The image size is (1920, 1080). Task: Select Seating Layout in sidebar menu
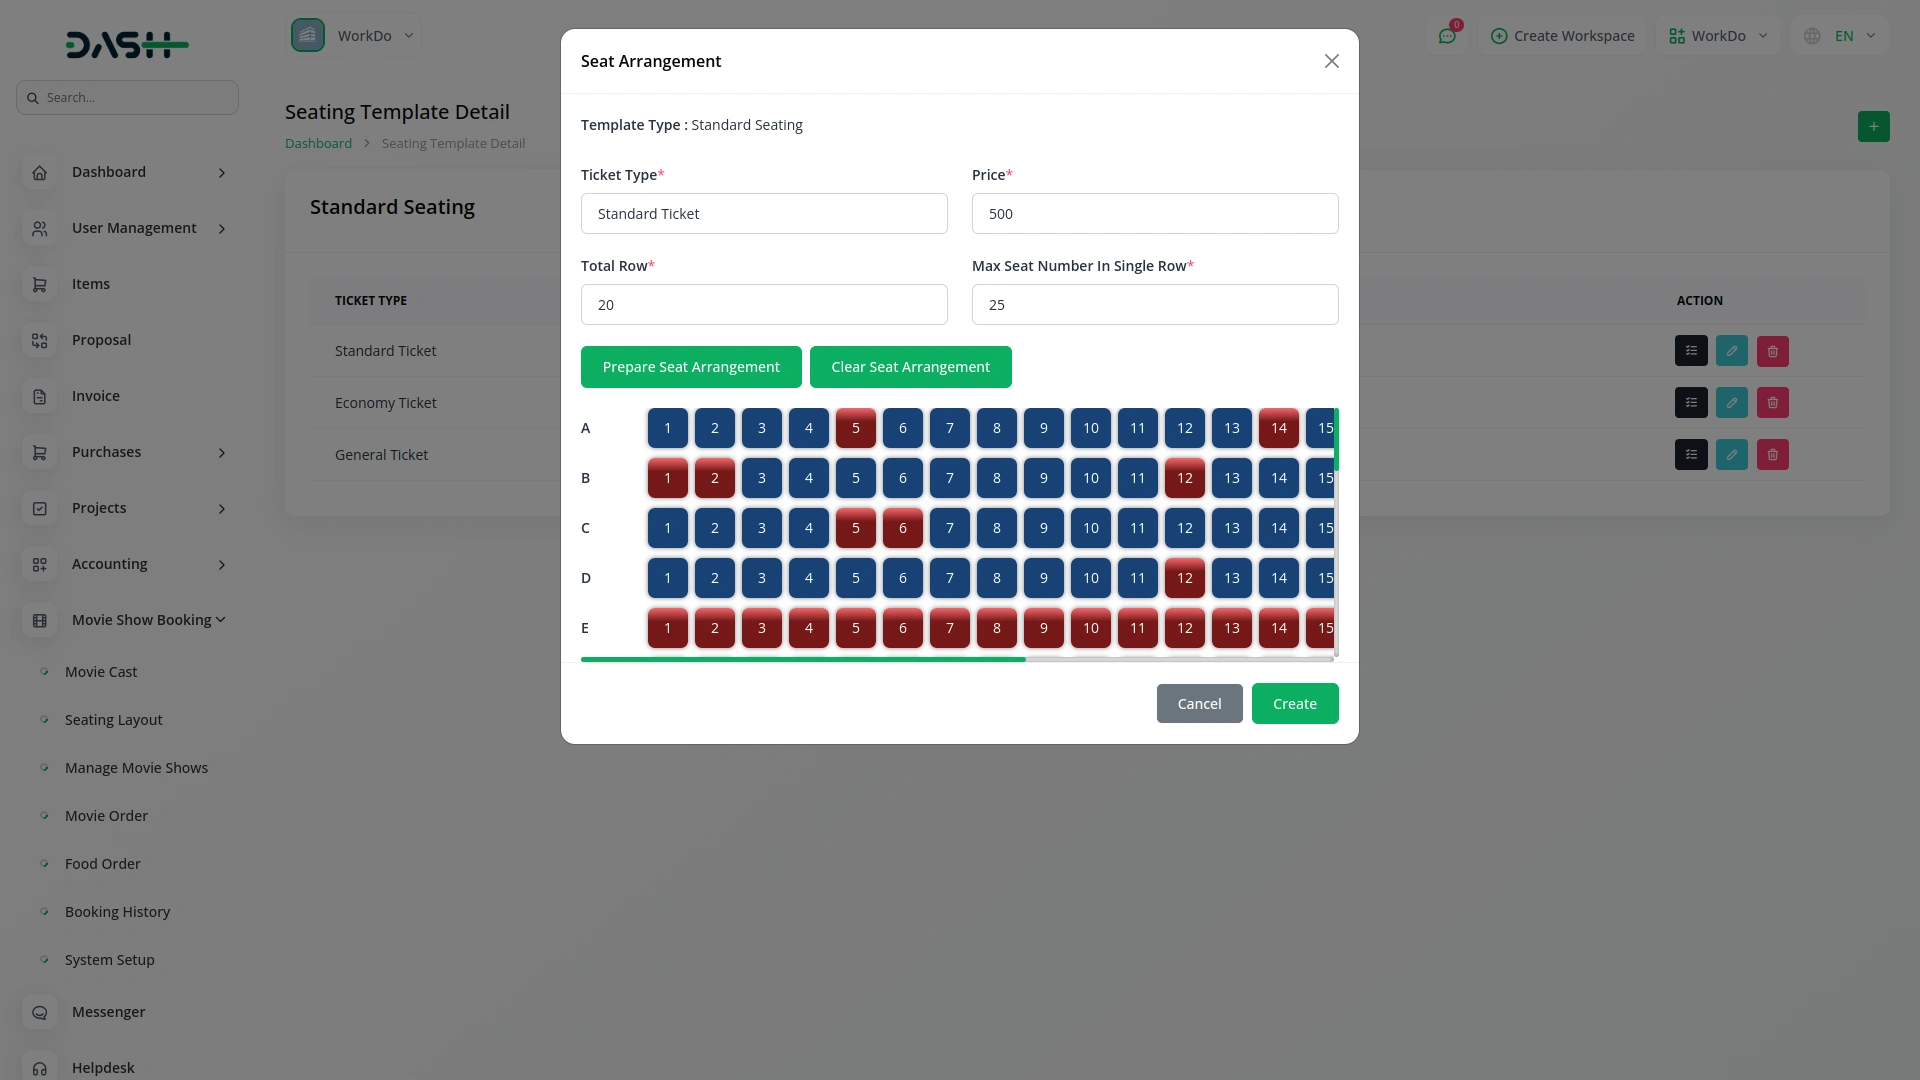(113, 719)
